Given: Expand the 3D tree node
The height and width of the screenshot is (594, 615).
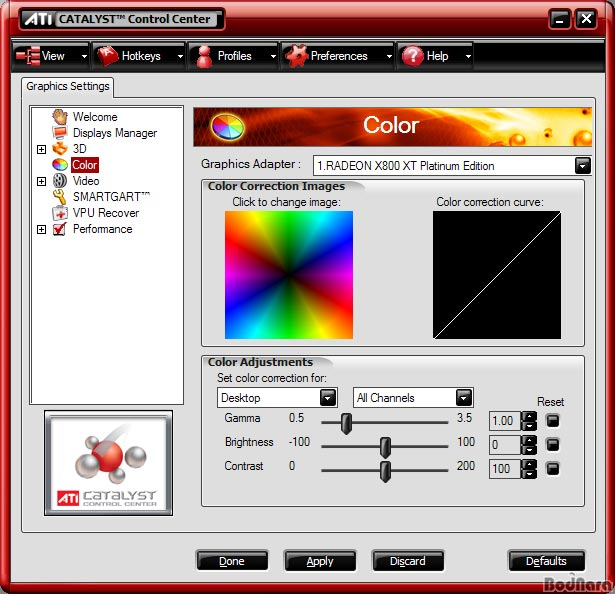Looking at the screenshot, I should [x=41, y=149].
